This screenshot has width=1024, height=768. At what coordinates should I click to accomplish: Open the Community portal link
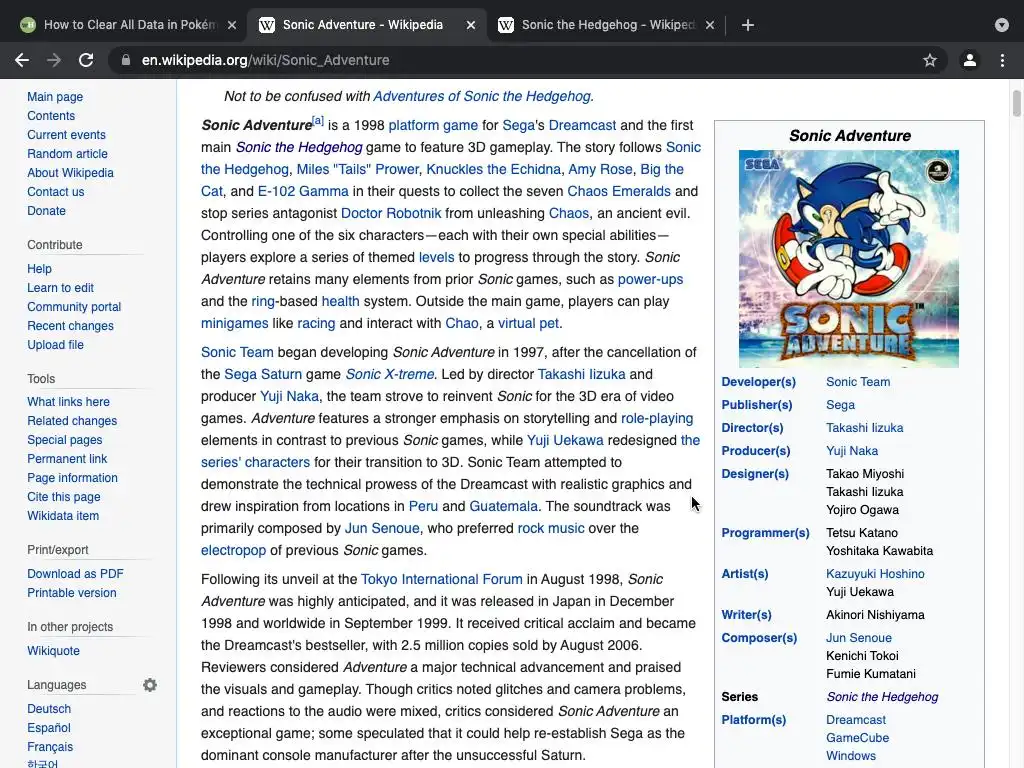pyautogui.click(x=74, y=307)
